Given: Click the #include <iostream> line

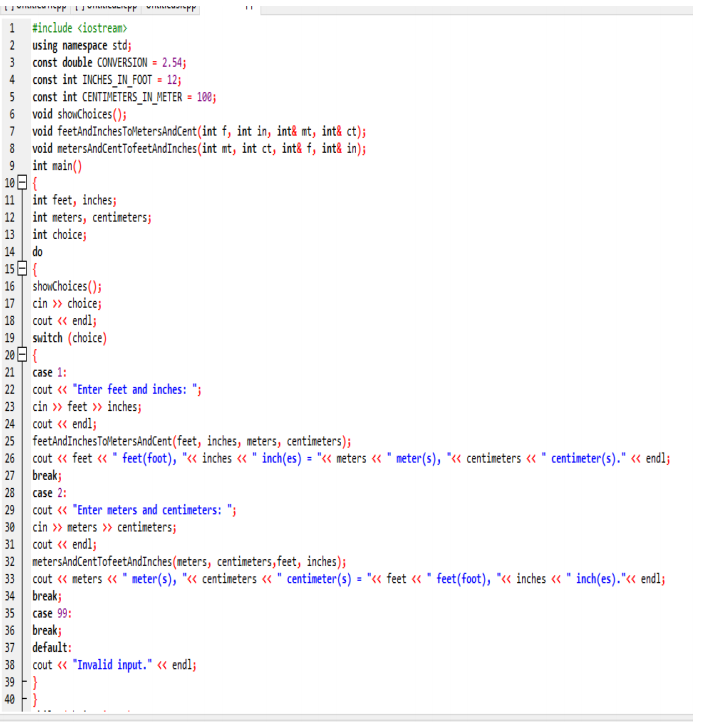Looking at the screenshot, I should (79, 28).
